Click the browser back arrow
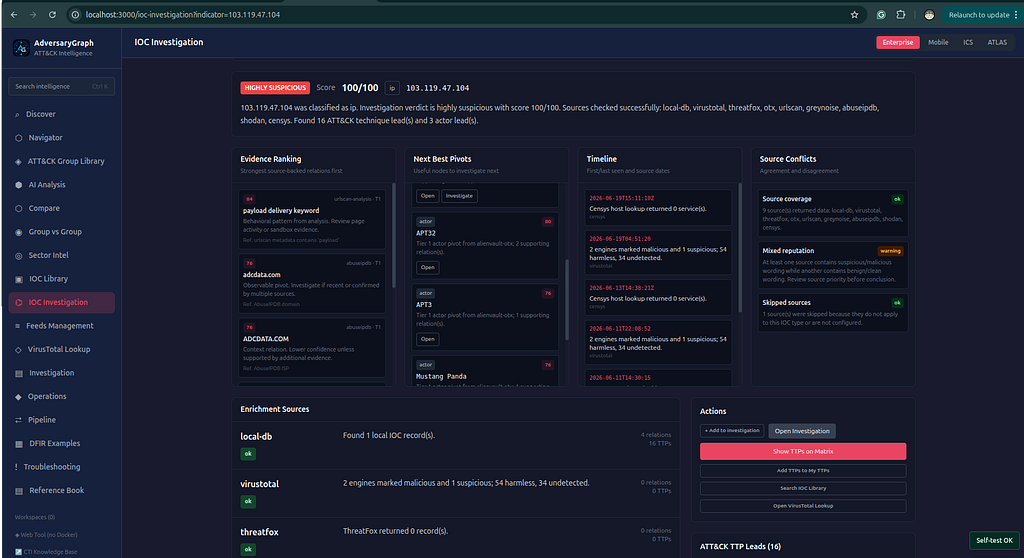1024x558 pixels. pyautogui.click(x=14, y=14)
